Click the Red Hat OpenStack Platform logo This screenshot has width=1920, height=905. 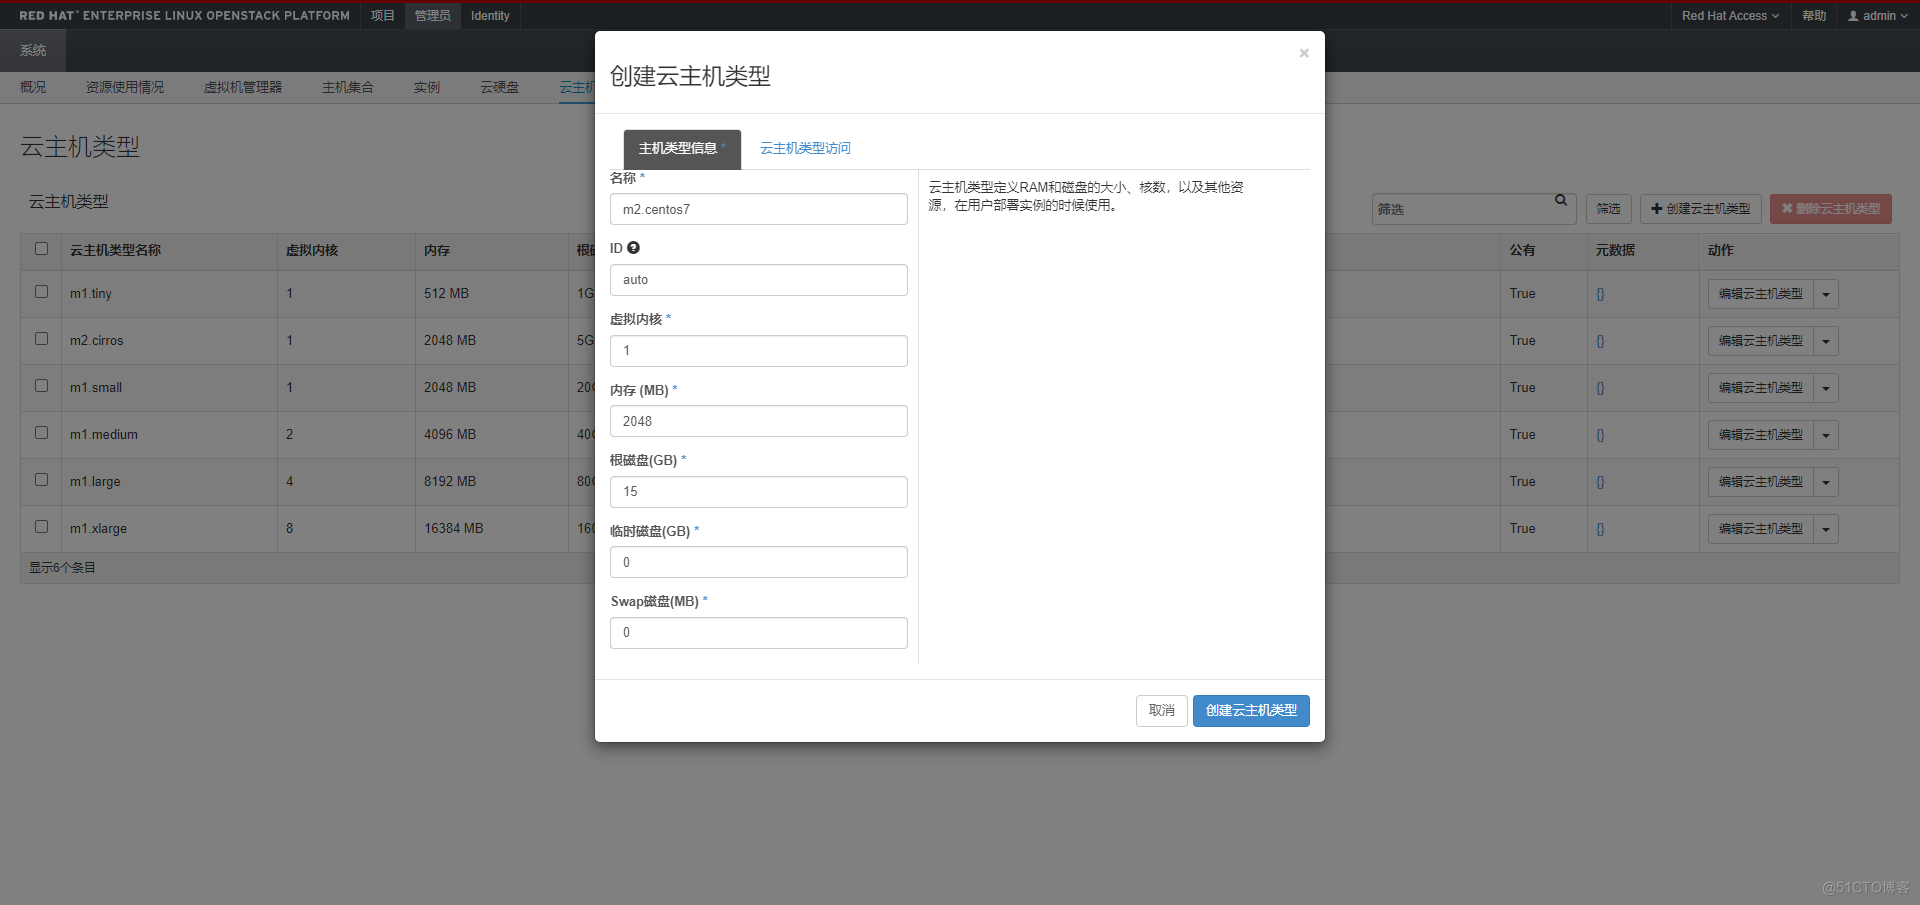184,15
